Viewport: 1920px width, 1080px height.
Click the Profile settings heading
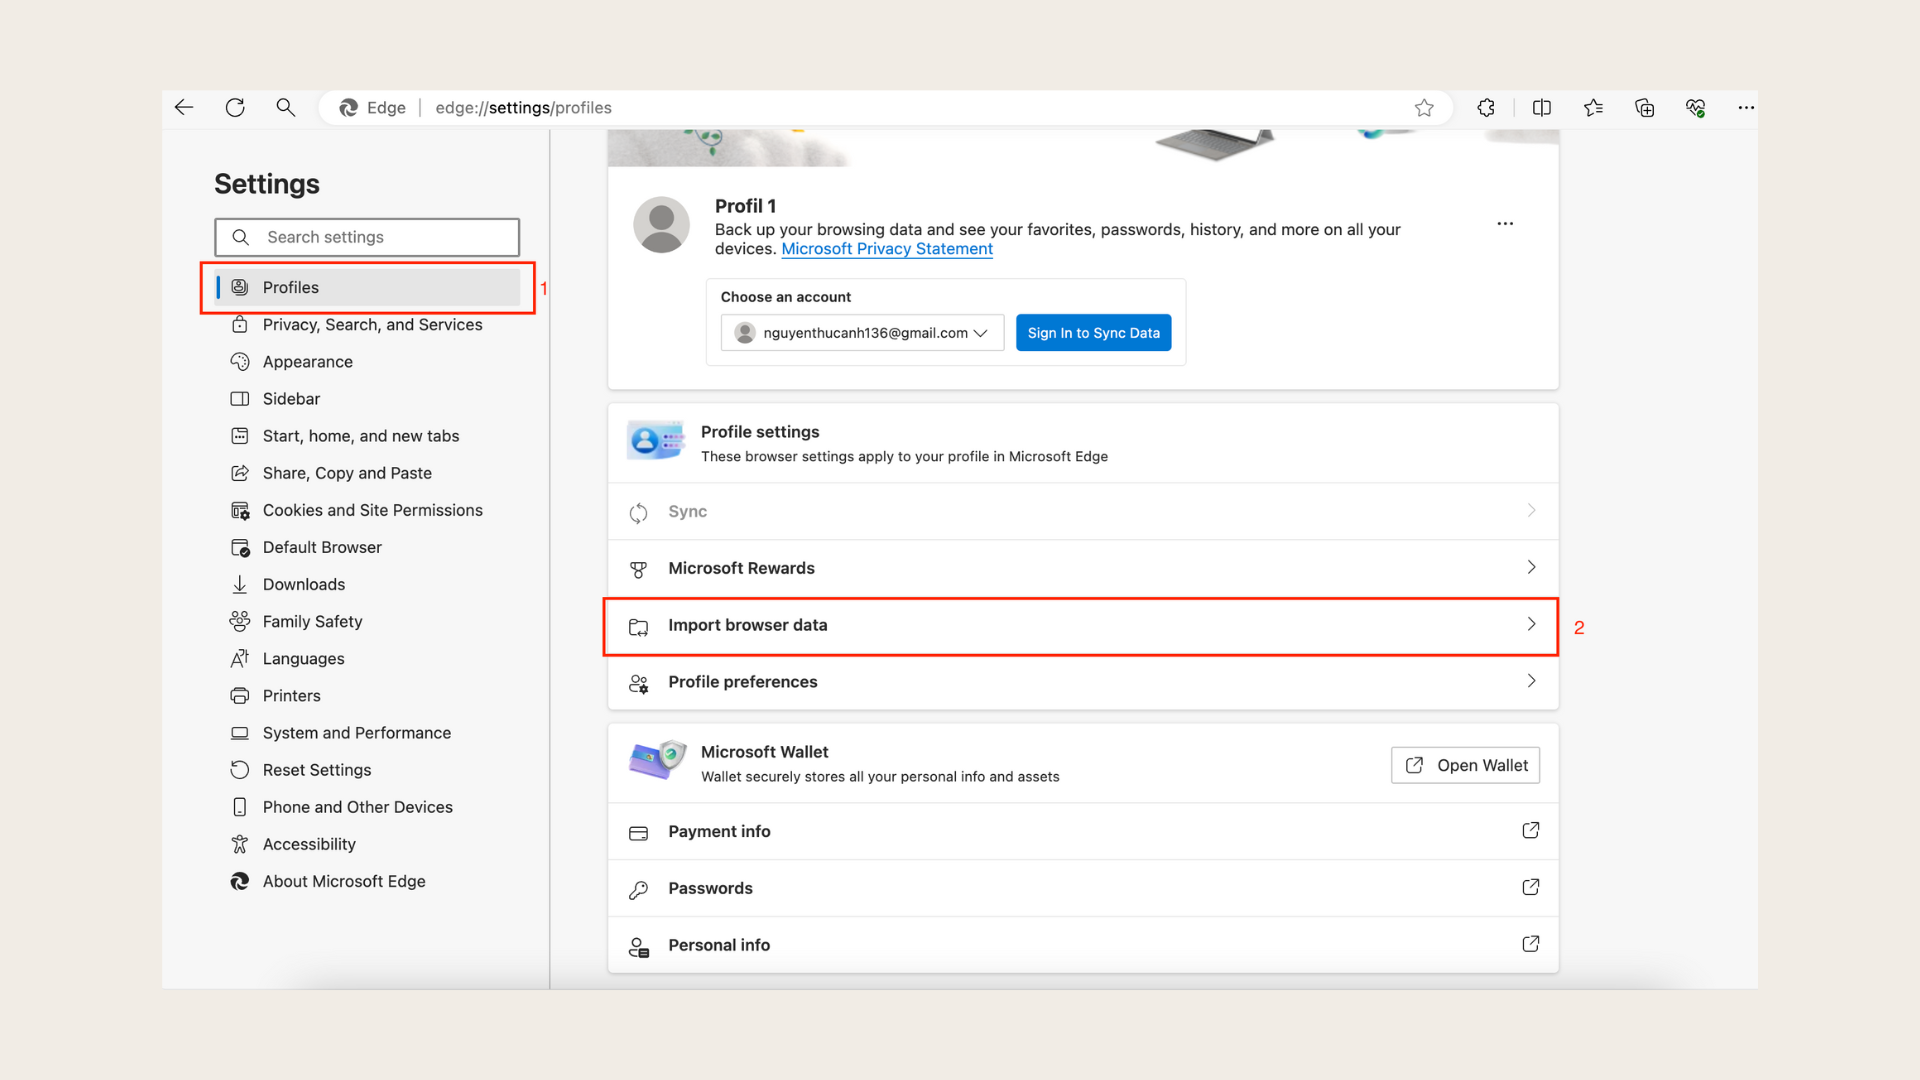760,432
